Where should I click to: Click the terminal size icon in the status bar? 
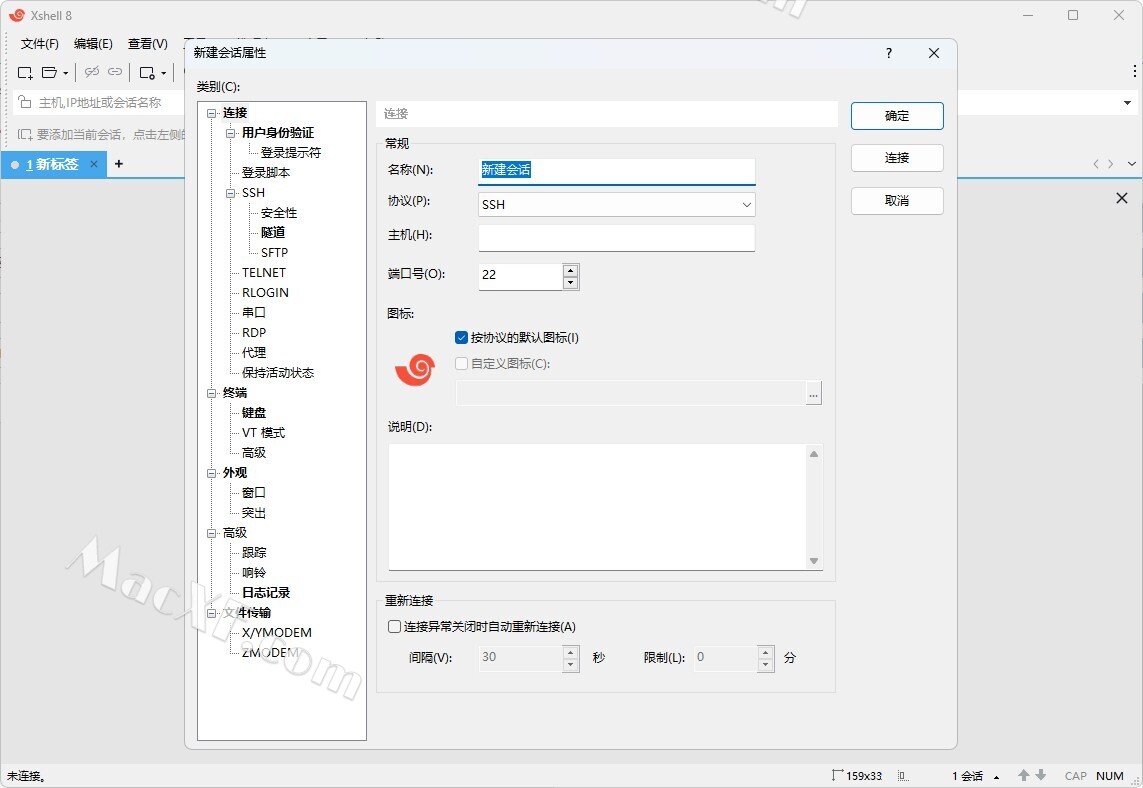pyautogui.click(x=838, y=775)
